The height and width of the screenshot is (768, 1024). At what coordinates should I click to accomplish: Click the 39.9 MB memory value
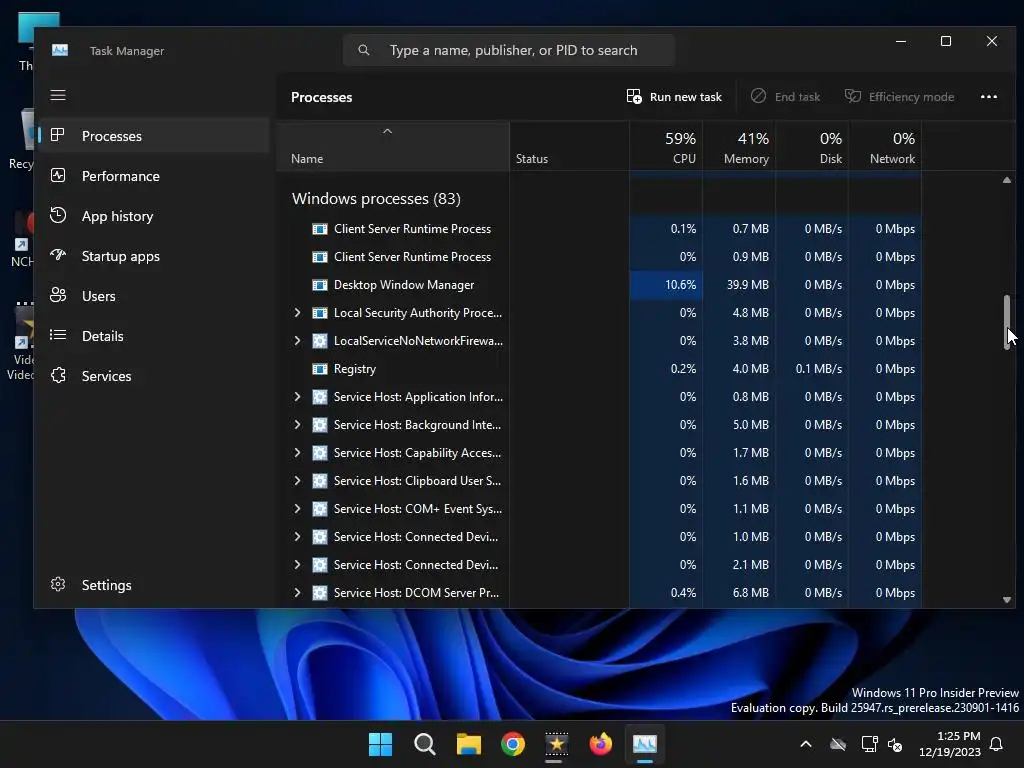point(748,285)
